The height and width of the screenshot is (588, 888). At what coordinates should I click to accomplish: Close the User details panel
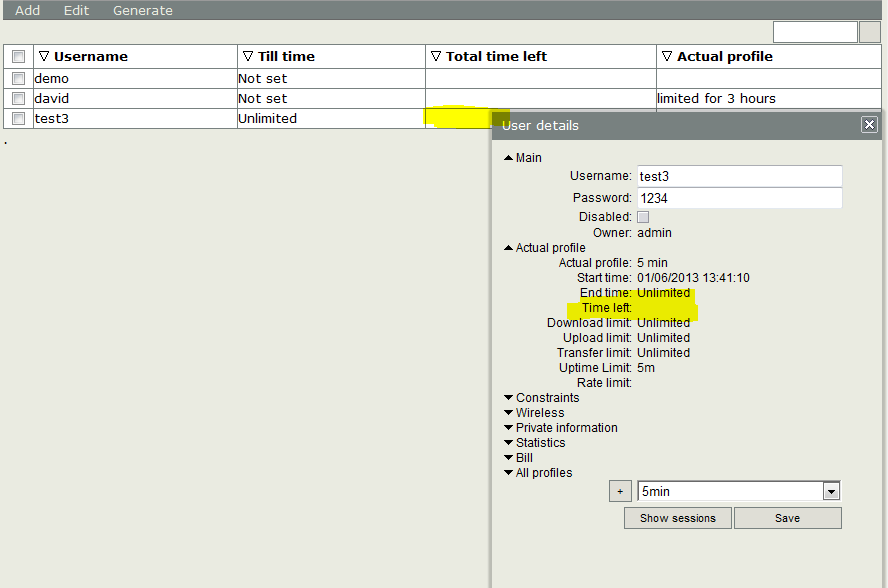[869, 125]
